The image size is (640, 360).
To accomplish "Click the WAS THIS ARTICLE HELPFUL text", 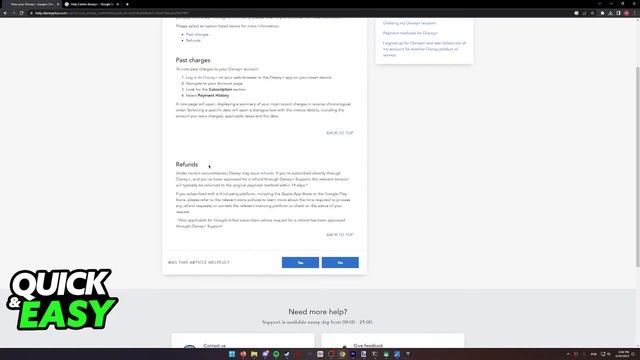I will 199,262.
